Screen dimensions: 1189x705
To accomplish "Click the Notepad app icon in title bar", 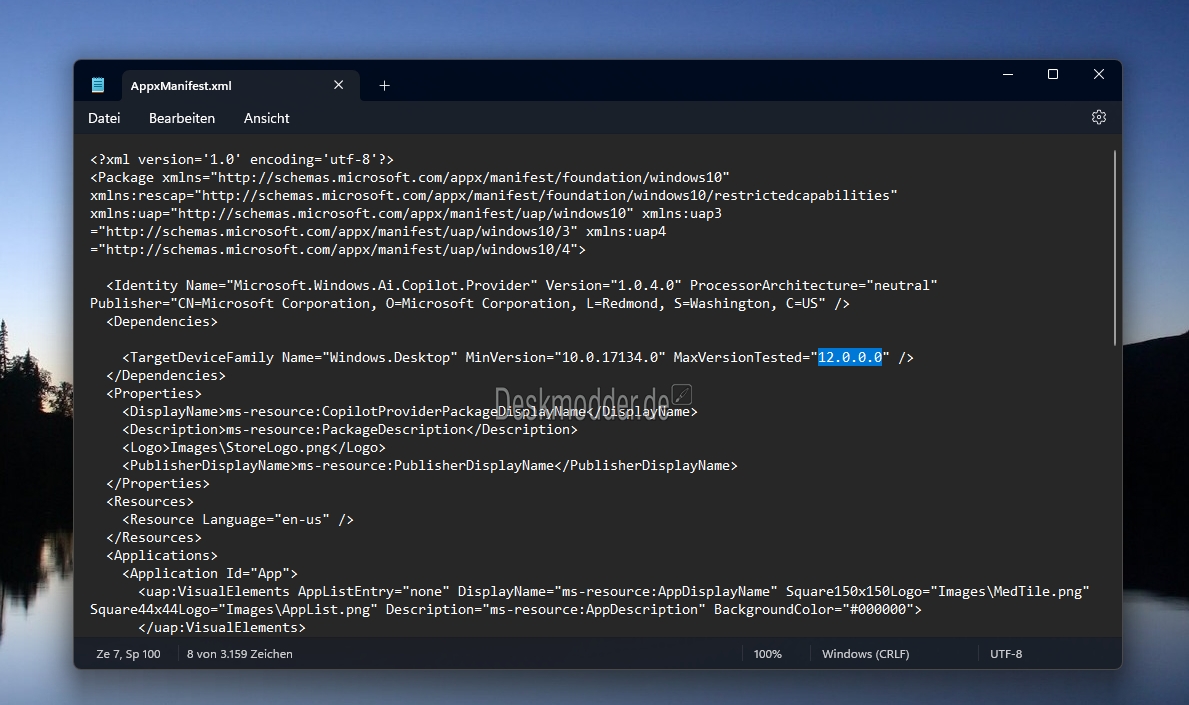I will coord(98,85).
